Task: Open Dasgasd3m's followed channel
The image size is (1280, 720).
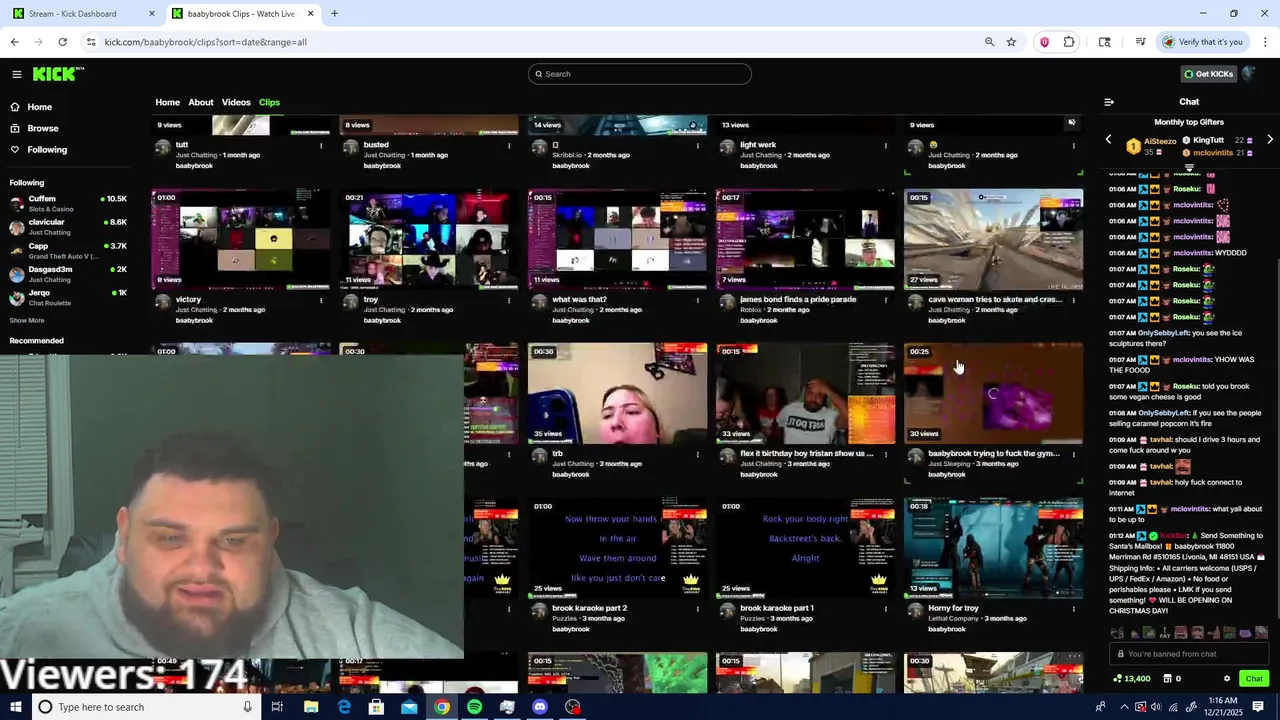Action: point(68,274)
